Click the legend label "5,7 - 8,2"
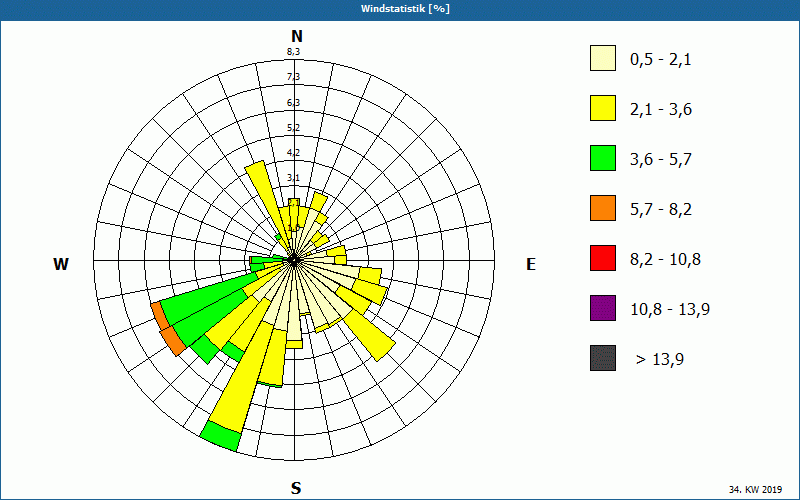Image resolution: width=800 pixels, height=500 pixels. click(661, 210)
